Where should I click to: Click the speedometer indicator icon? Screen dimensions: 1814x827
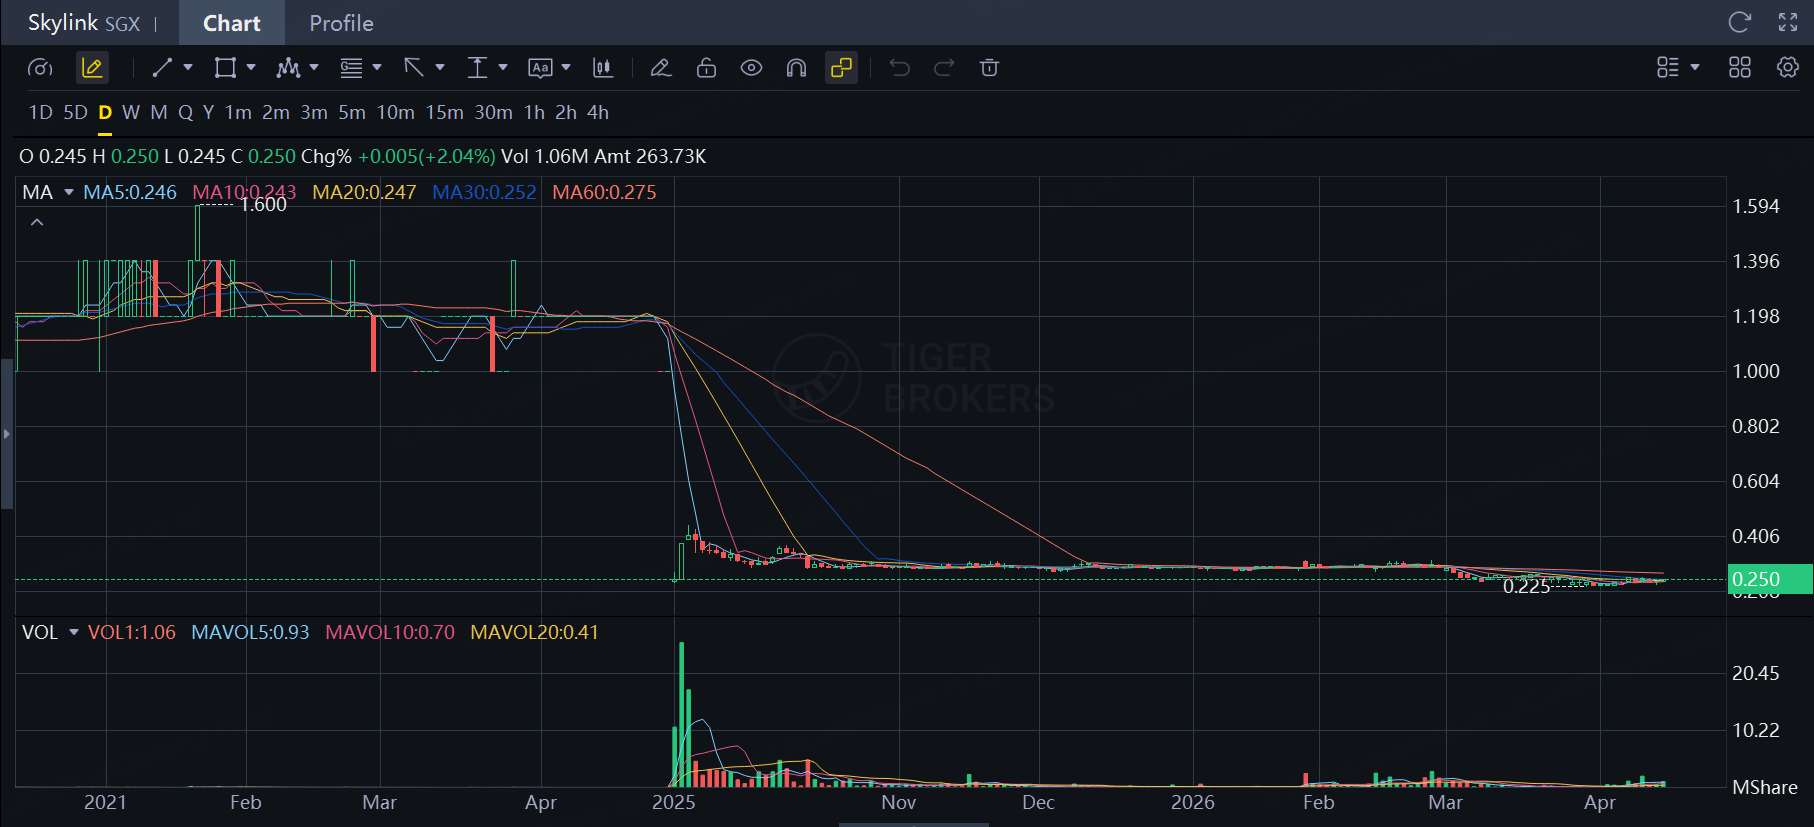point(40,68)
